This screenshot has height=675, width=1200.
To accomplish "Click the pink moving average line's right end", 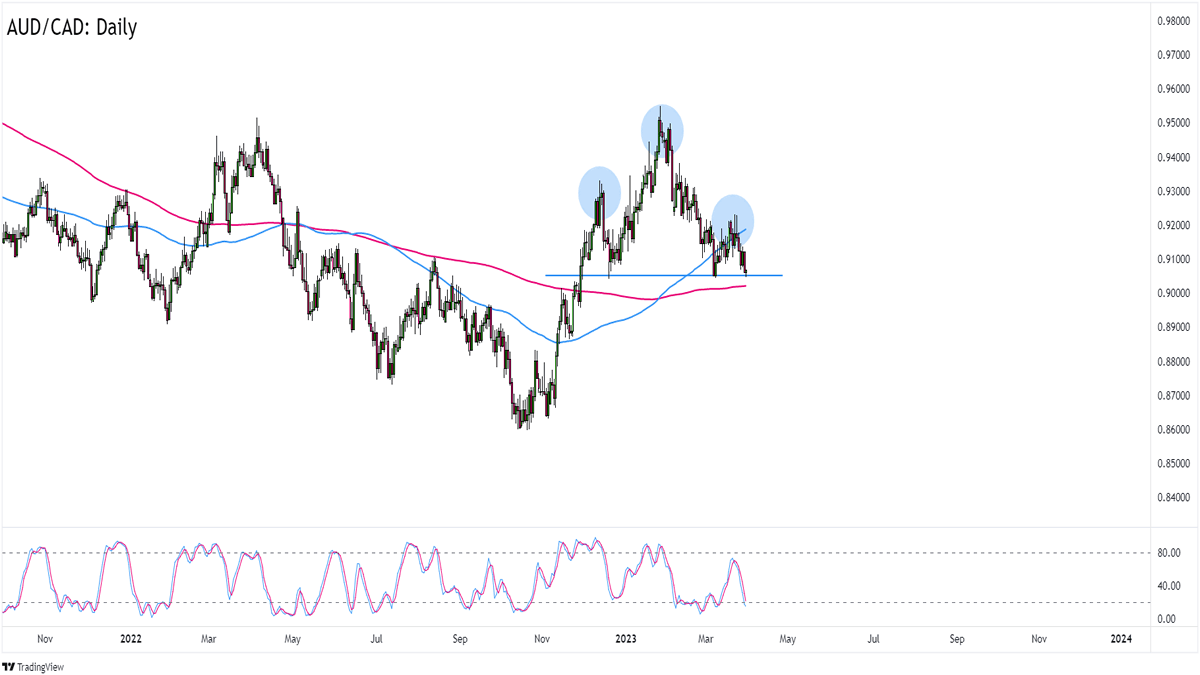I will click(744, 287).
